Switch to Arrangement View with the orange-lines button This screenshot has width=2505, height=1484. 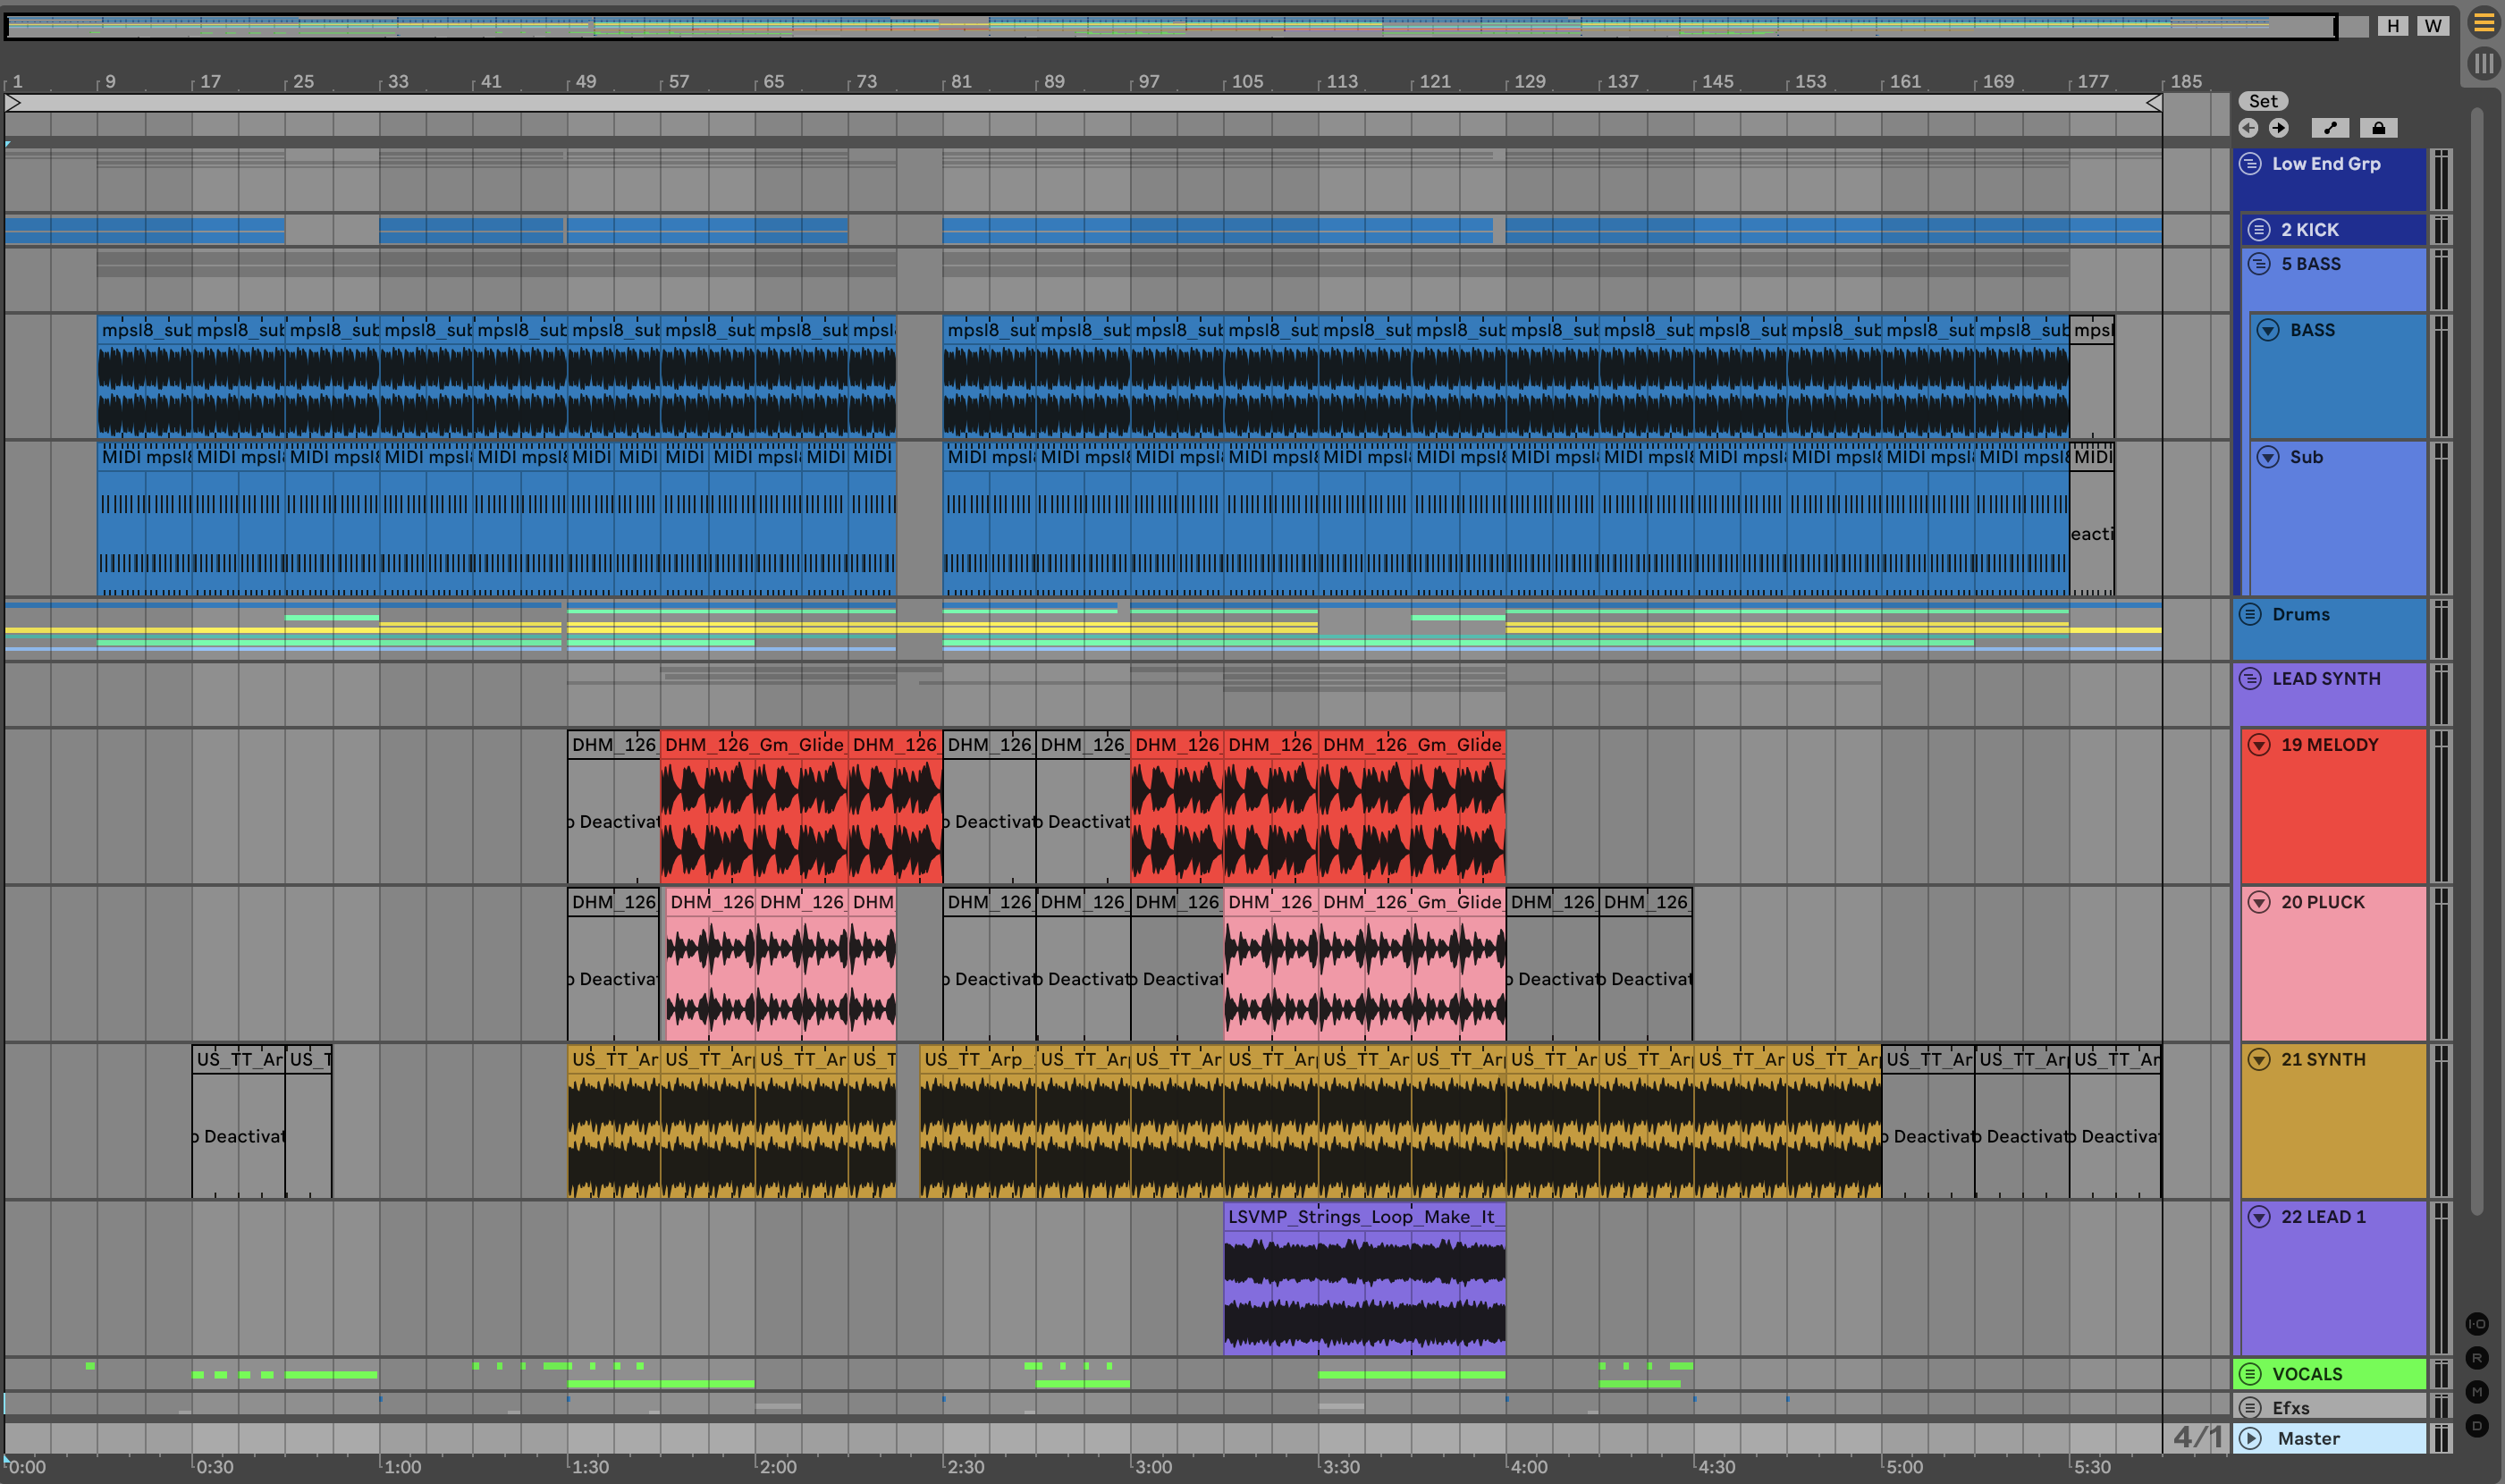(x=2483, y=24)
